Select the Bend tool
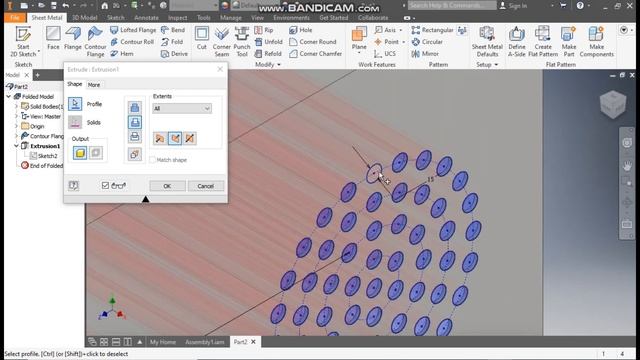The image size is (640, 360). pyautogui.click(x=173, y=30)
